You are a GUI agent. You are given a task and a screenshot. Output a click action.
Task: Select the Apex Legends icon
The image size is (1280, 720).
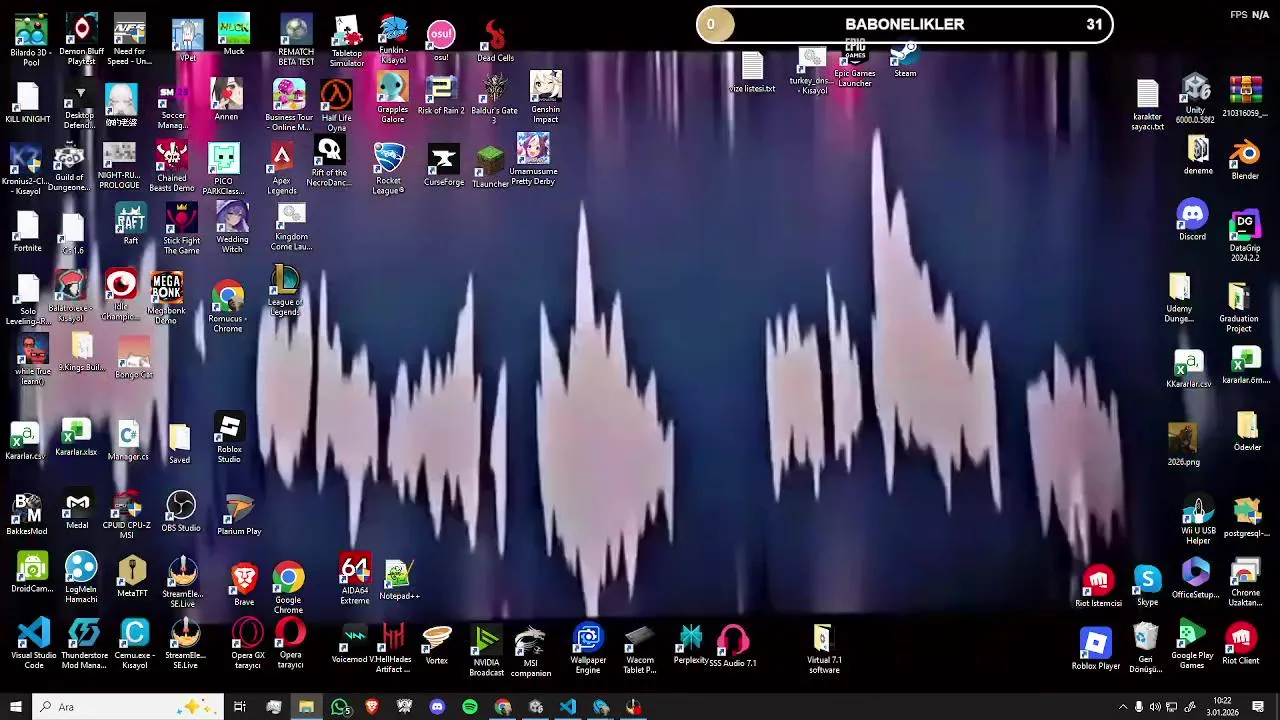coord(282,169)
